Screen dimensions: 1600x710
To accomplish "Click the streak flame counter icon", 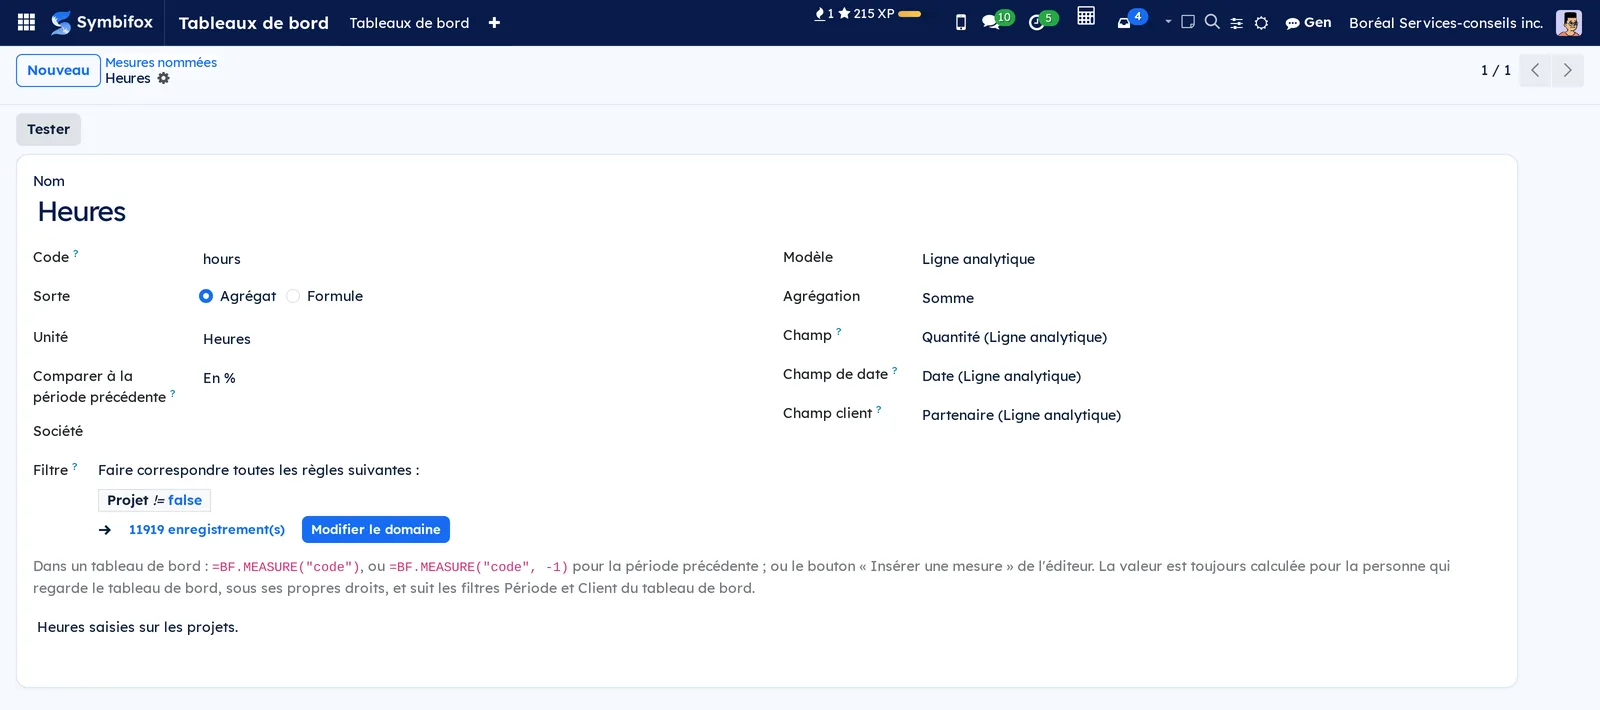I will (823, 14).
